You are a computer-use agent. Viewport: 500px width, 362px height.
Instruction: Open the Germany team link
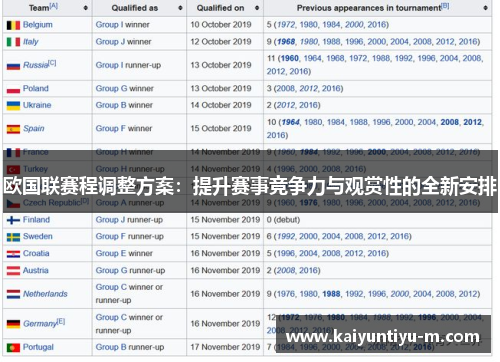40,324
